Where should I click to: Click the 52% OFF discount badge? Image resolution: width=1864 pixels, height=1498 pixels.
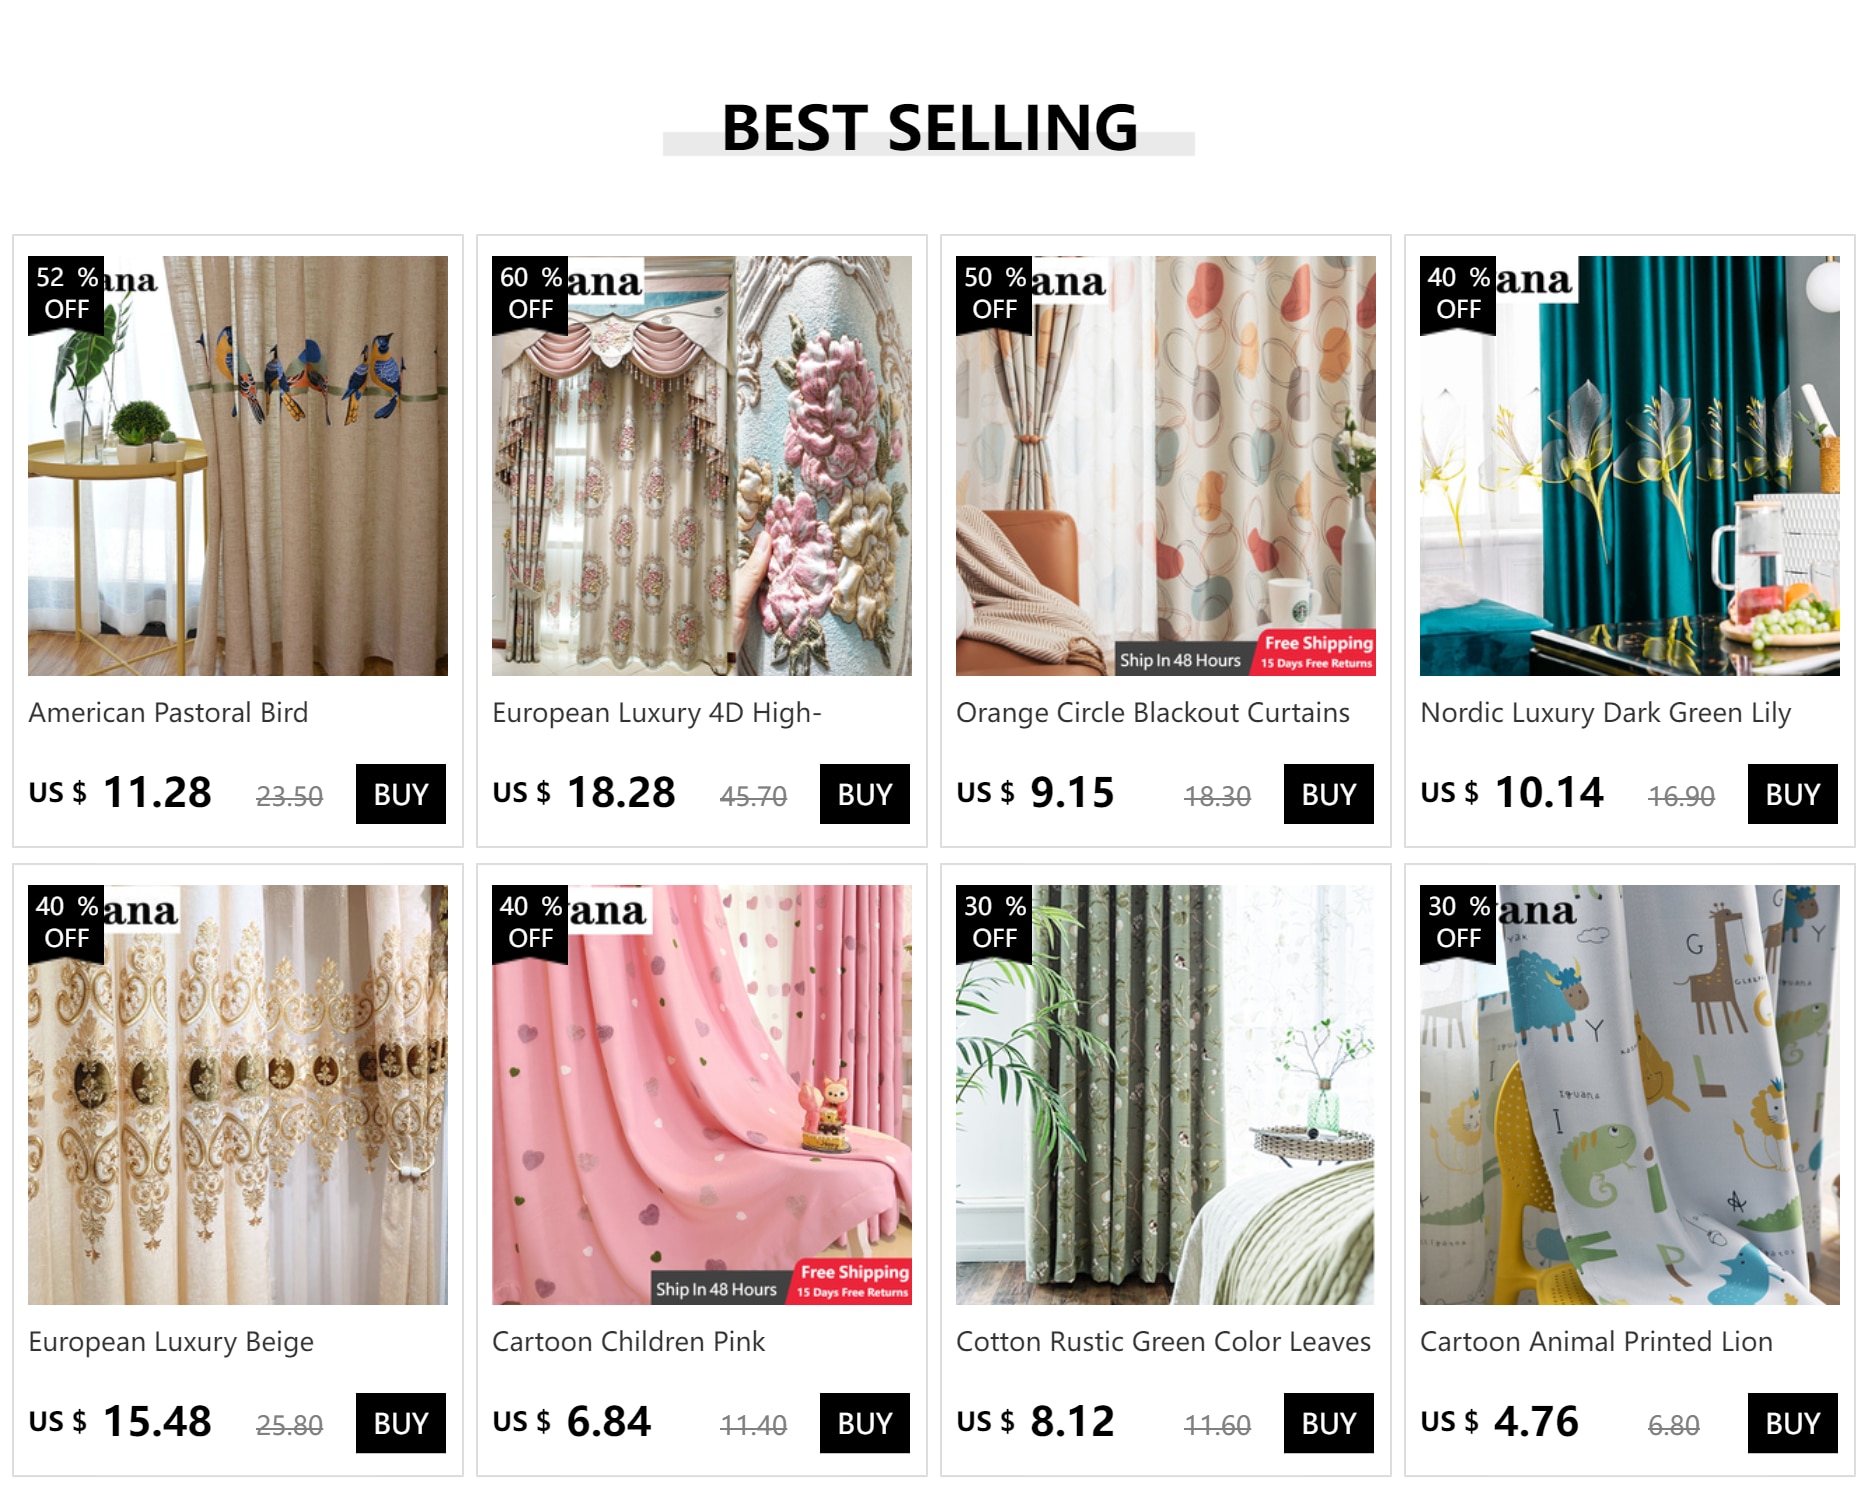(x=66, y=294)
